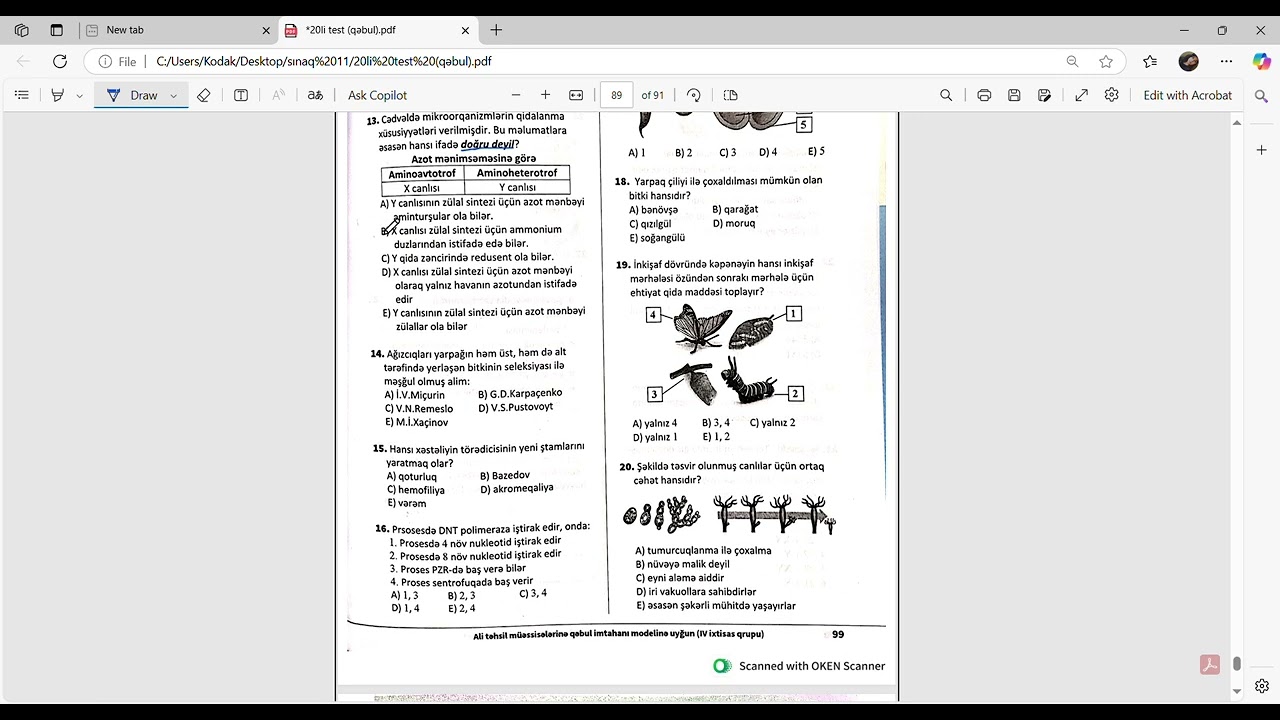Open the sidebar settings gear at the bottom
Viewport: 1280px width, 720px height.
(1261, 686)
